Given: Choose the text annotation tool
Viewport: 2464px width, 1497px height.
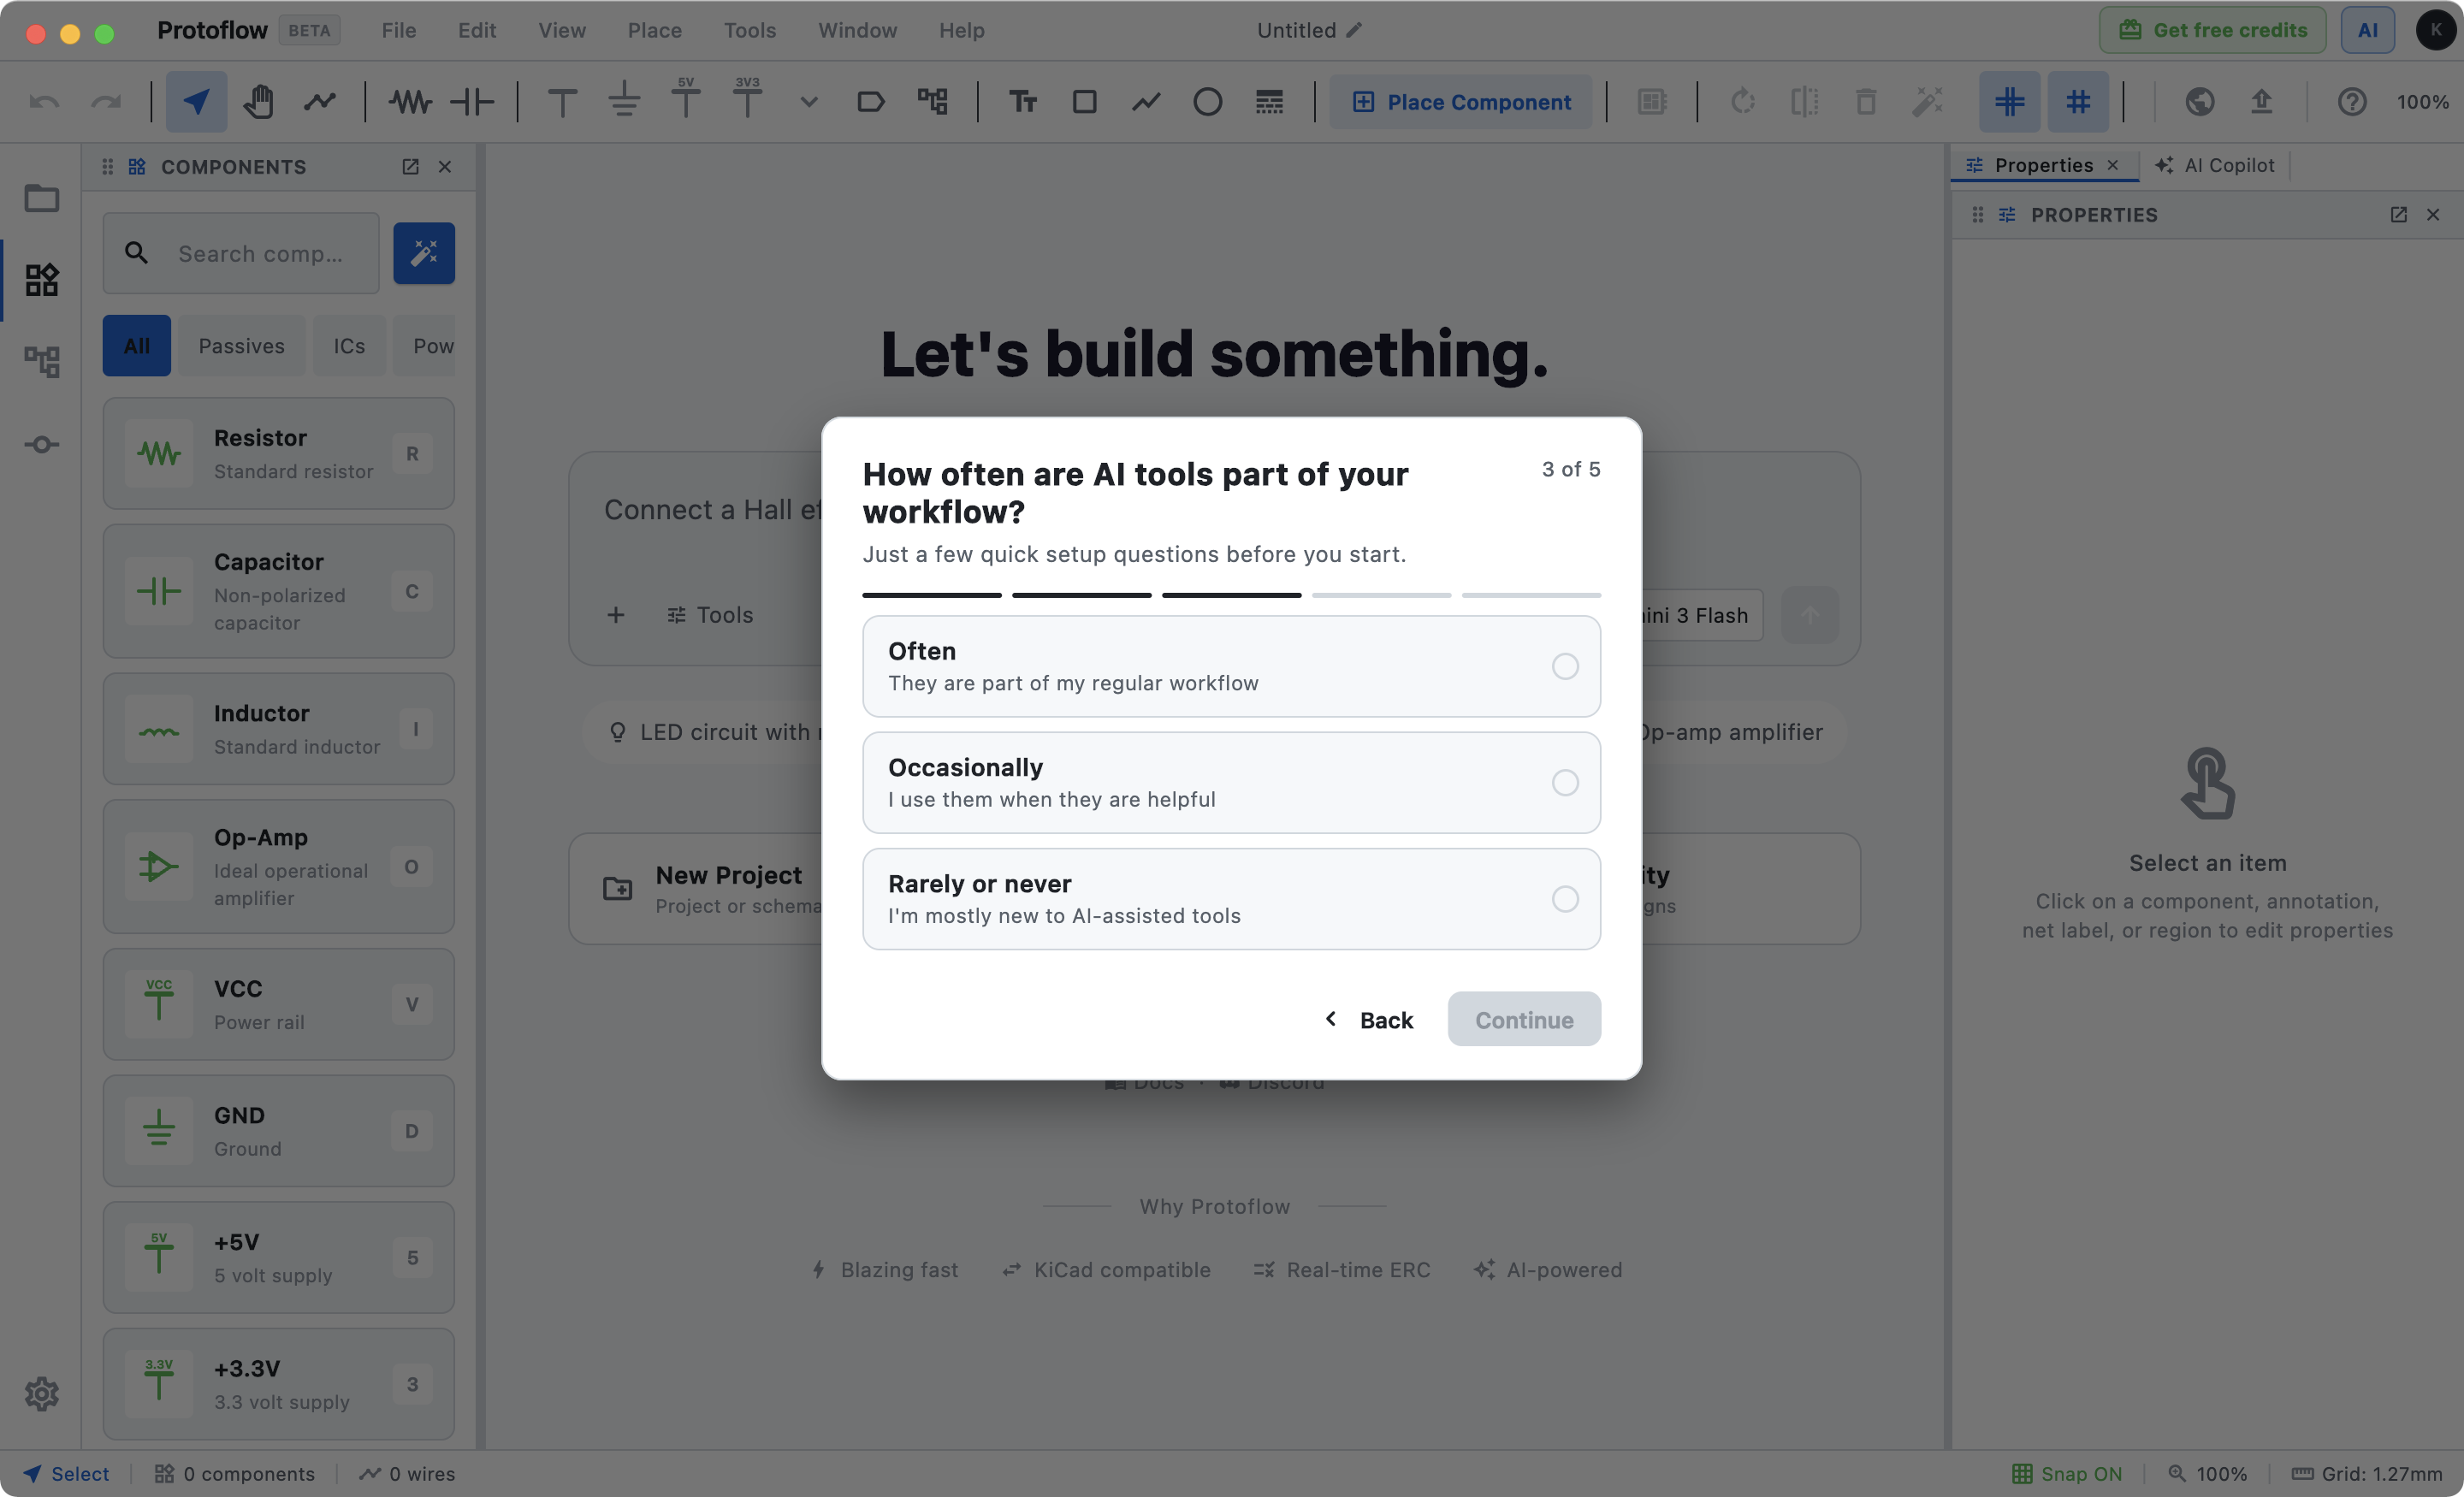Looking at the screenshot, I should coord(1022,101).
